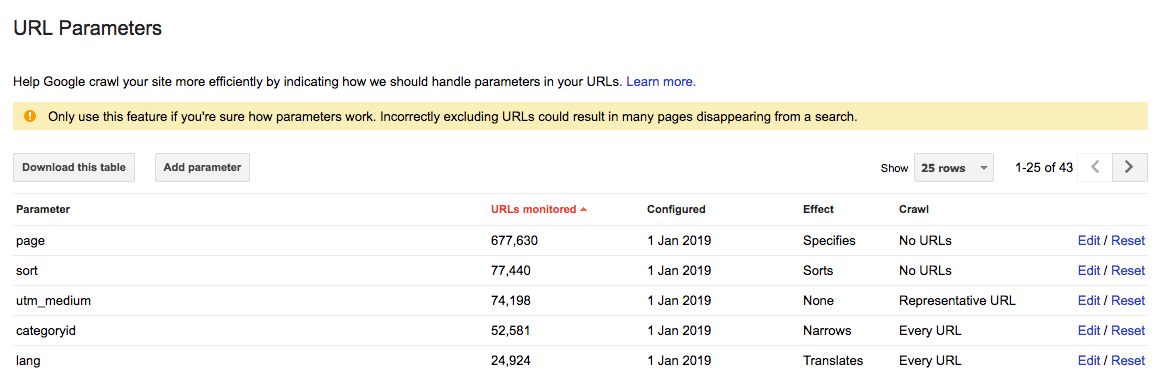Reset the sort parameter
The image size is (1154, 375).
pyautogui.click(x=1128, y=271)
